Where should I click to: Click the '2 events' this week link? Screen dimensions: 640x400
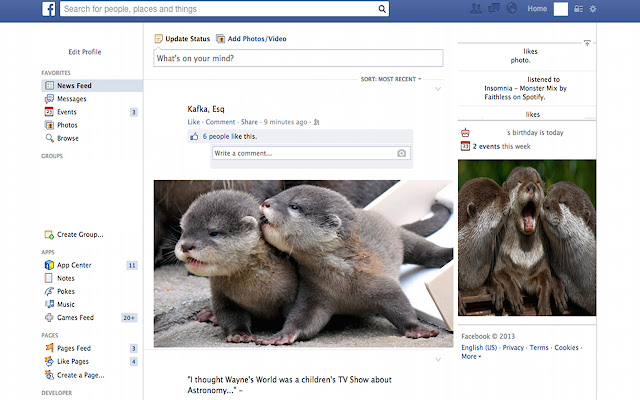pos(486,146)
